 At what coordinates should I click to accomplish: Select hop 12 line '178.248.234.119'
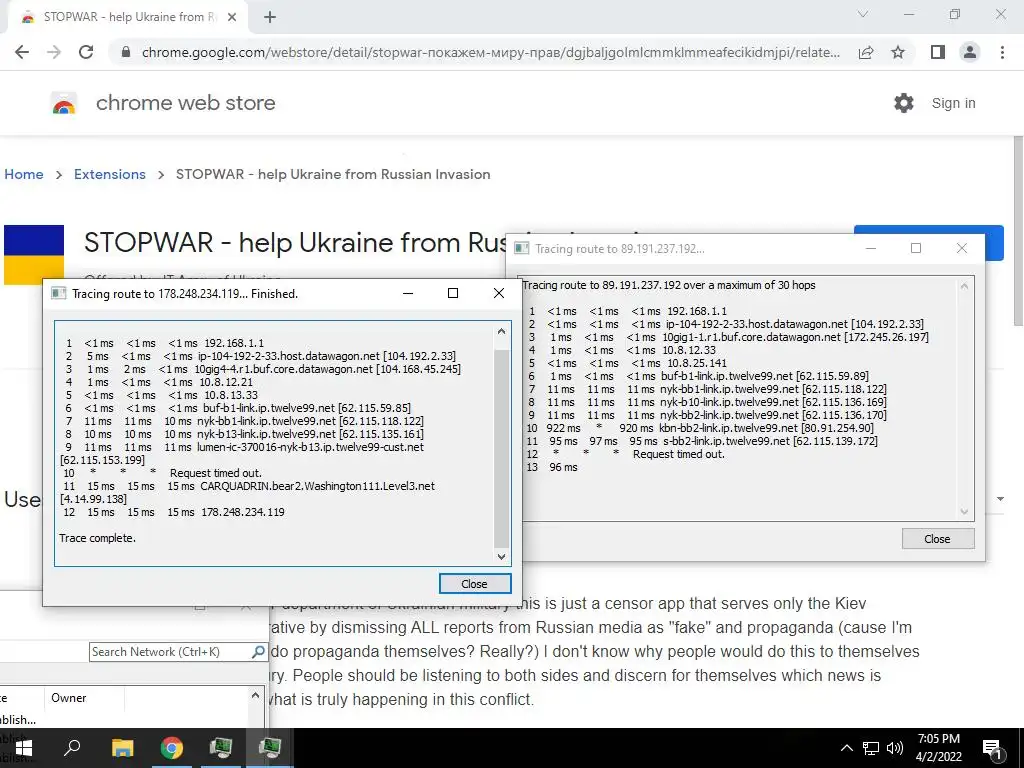pyautogui.click(x=173, y=512)
